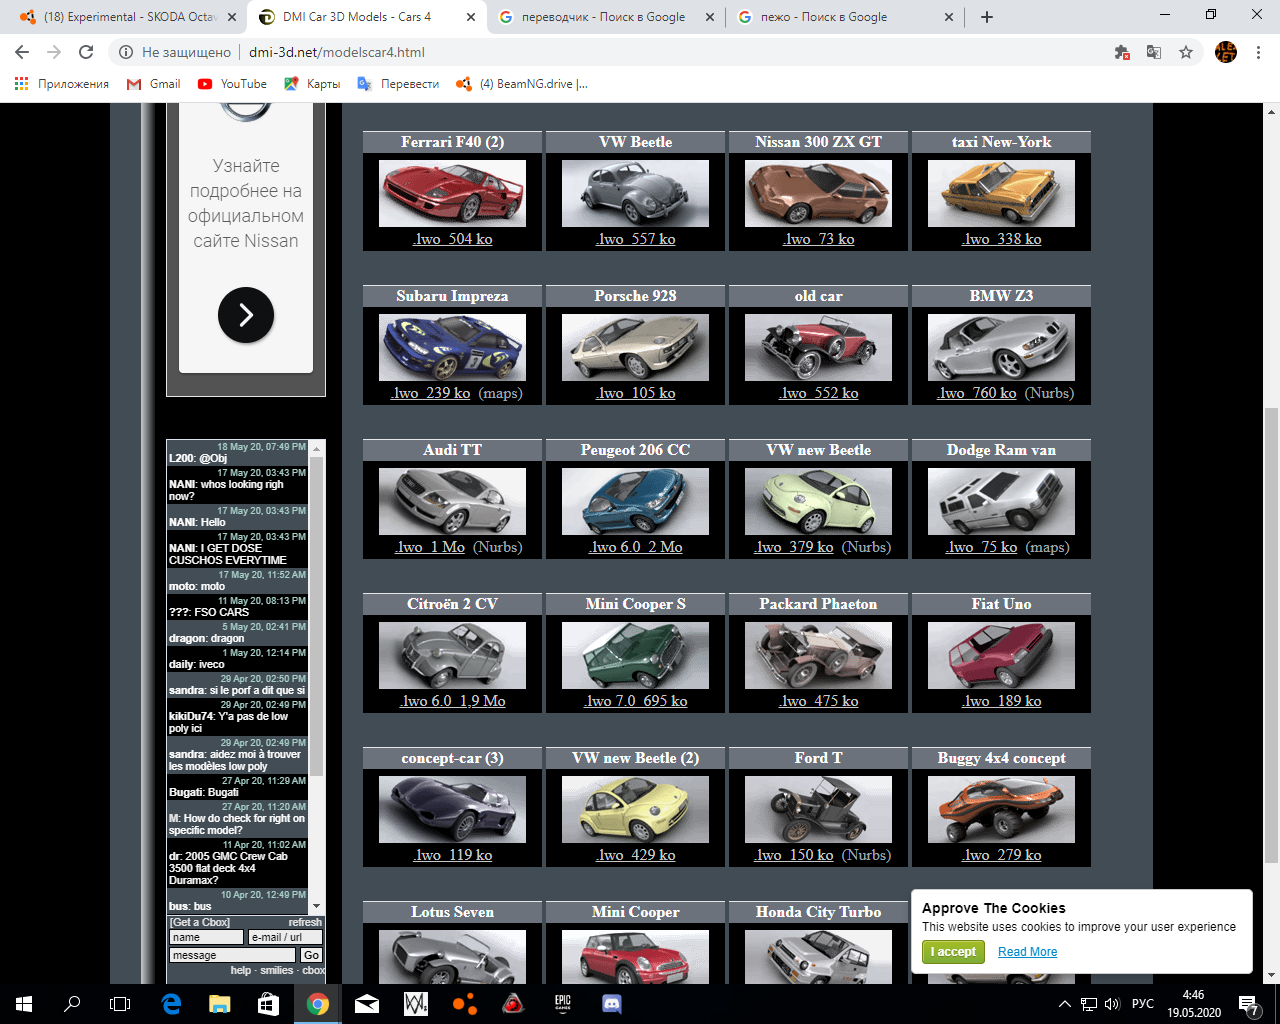Click the Nissan ad arrow button
Viewport: 1280px width, 1024px height.
[246, 315]
